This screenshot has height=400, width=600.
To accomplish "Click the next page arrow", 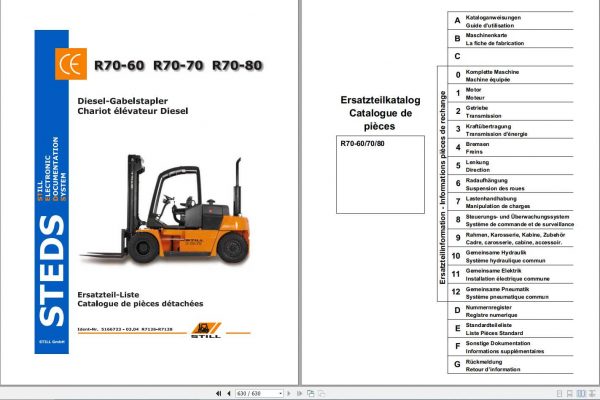I will pyautogui.click(x=289, y=393).
